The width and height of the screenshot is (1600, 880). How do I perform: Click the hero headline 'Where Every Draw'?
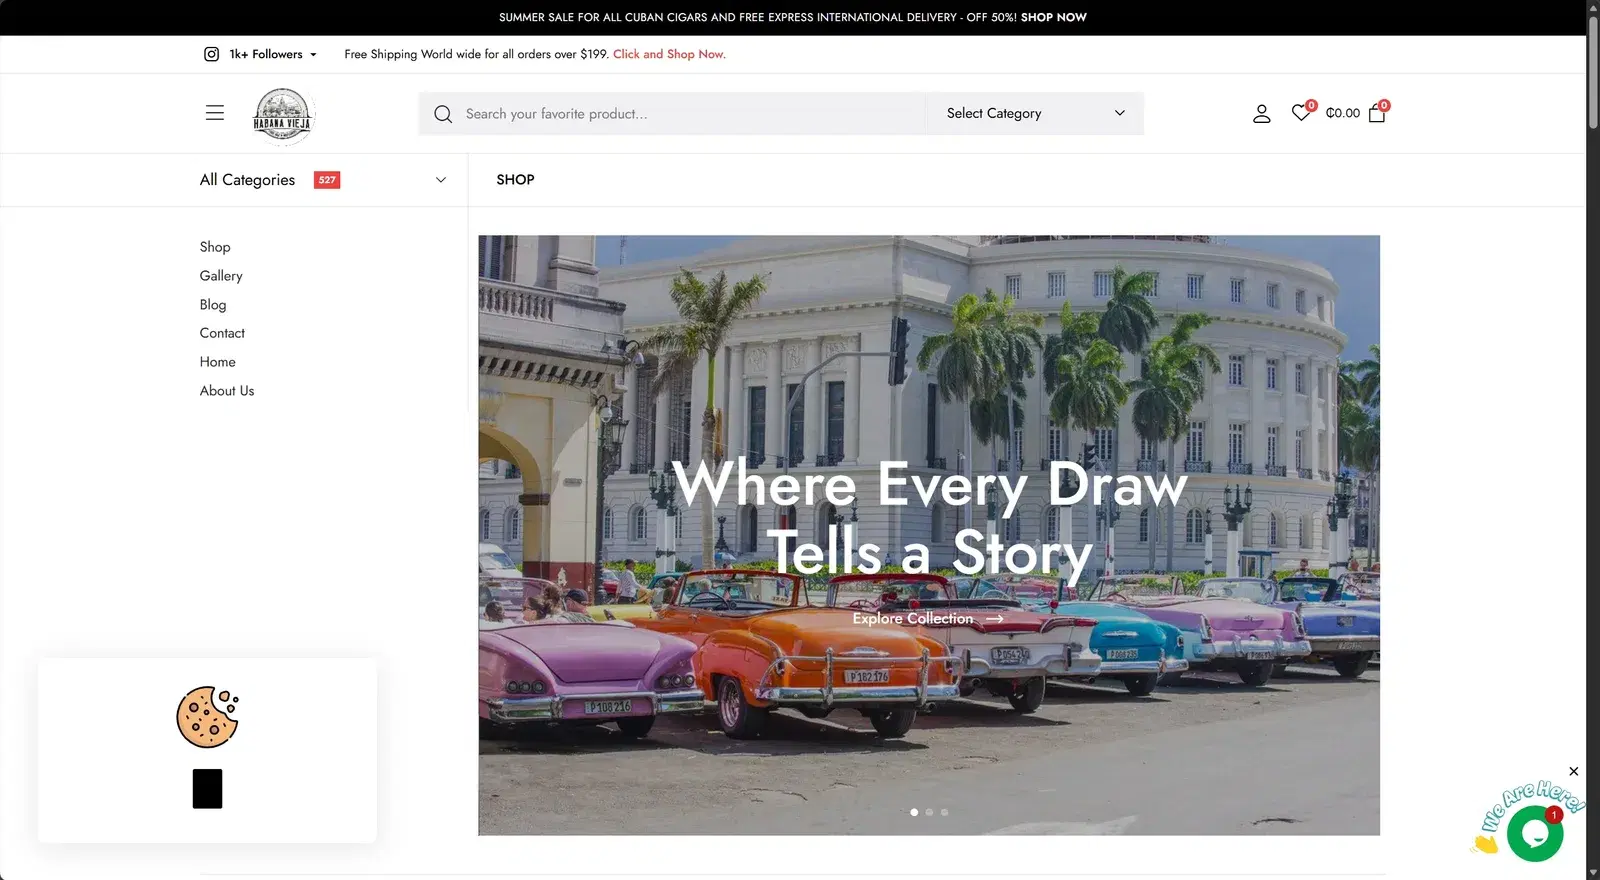point(930,485)
